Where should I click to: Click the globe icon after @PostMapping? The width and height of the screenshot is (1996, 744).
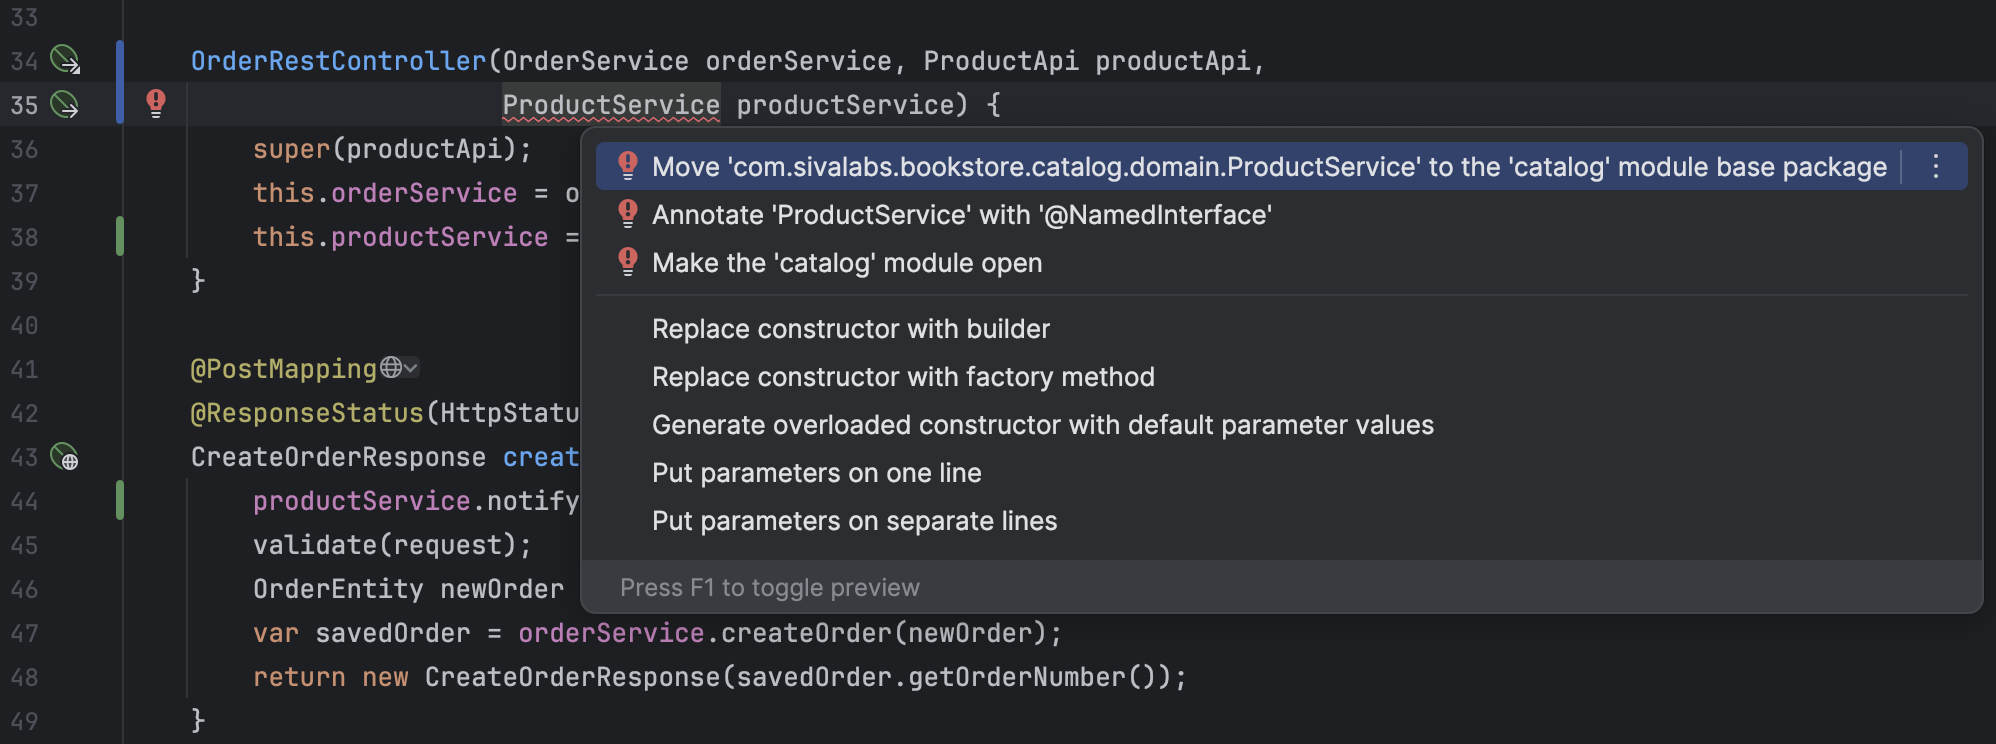390,368
